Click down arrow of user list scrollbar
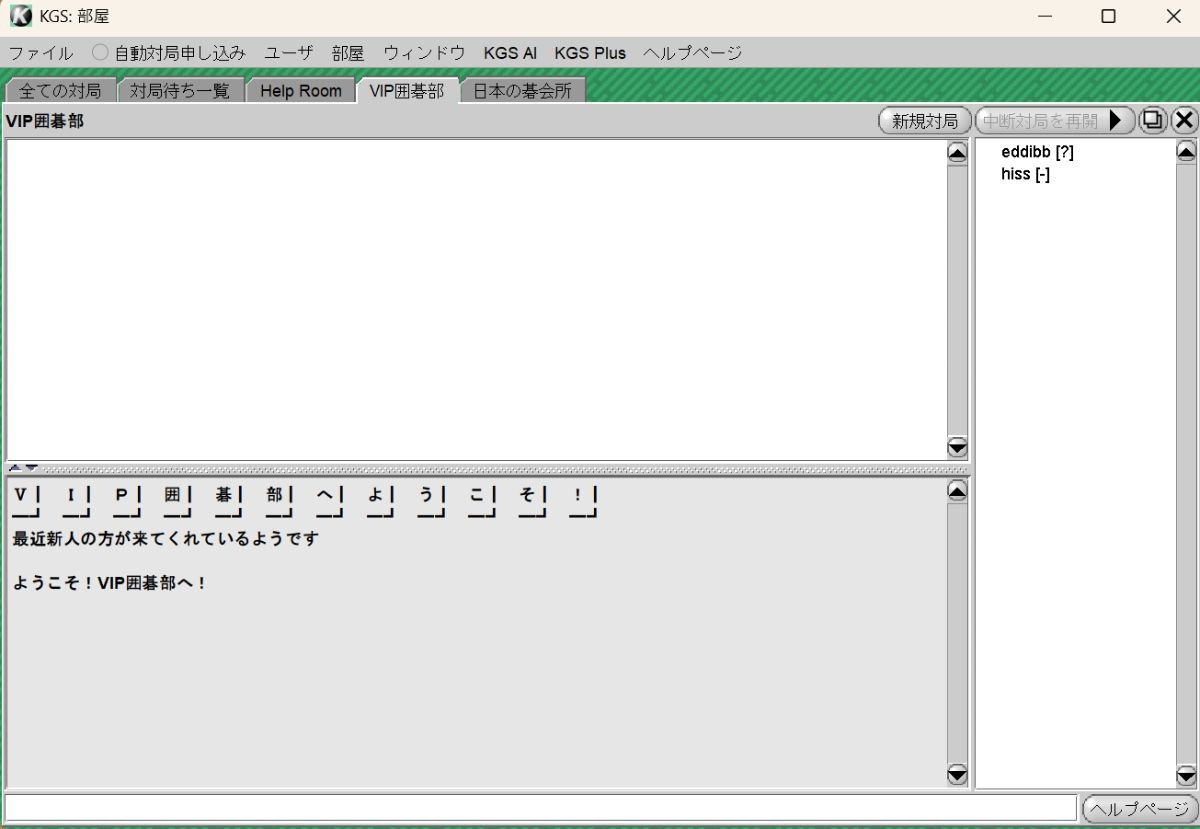 point(1186,775)
